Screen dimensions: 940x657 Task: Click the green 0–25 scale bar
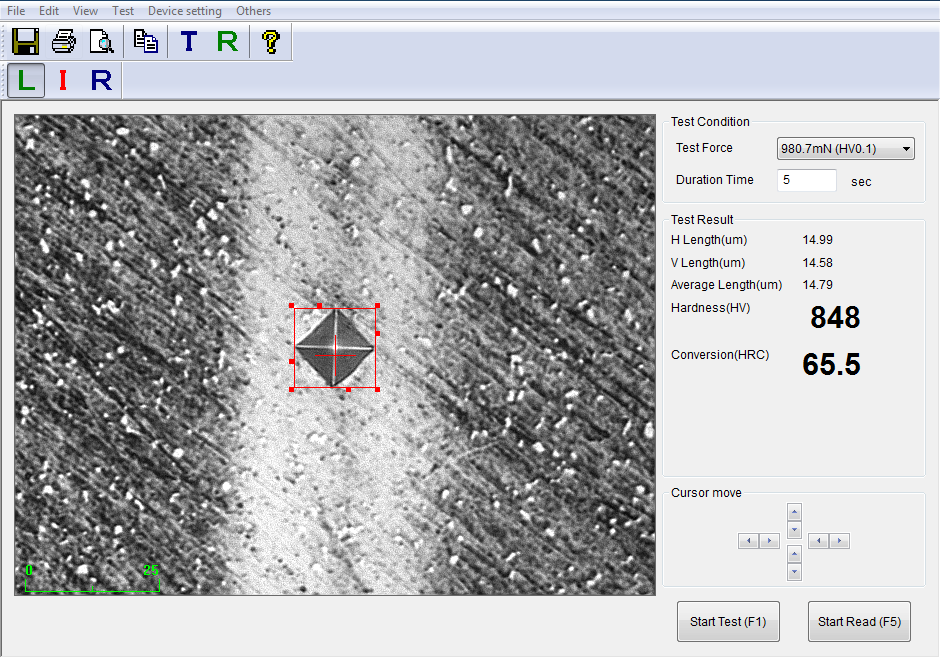tap(92, 578)
